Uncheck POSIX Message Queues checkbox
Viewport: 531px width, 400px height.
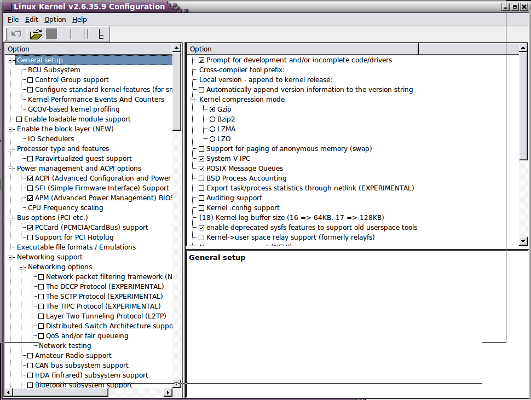tap(201, 168)
